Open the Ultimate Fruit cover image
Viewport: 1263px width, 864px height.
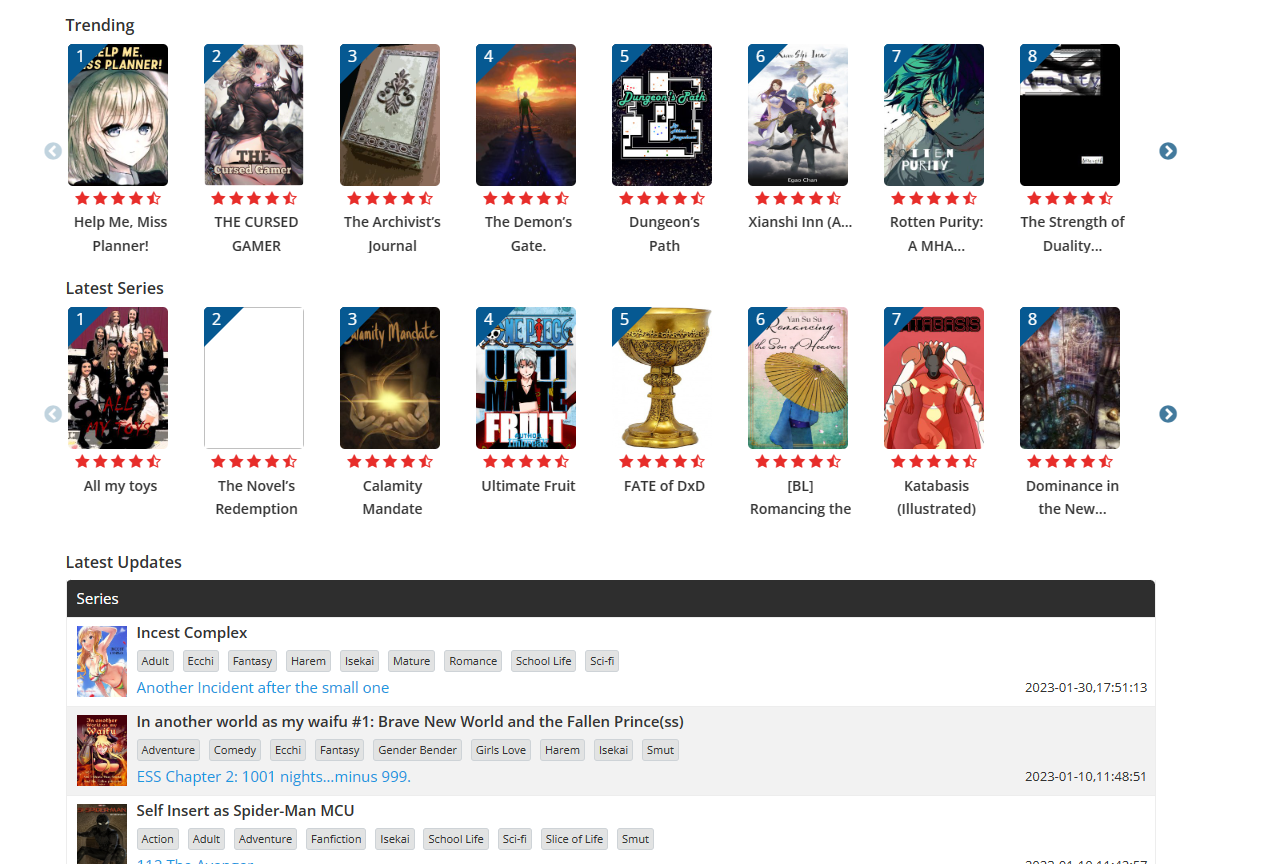[525, 378]
